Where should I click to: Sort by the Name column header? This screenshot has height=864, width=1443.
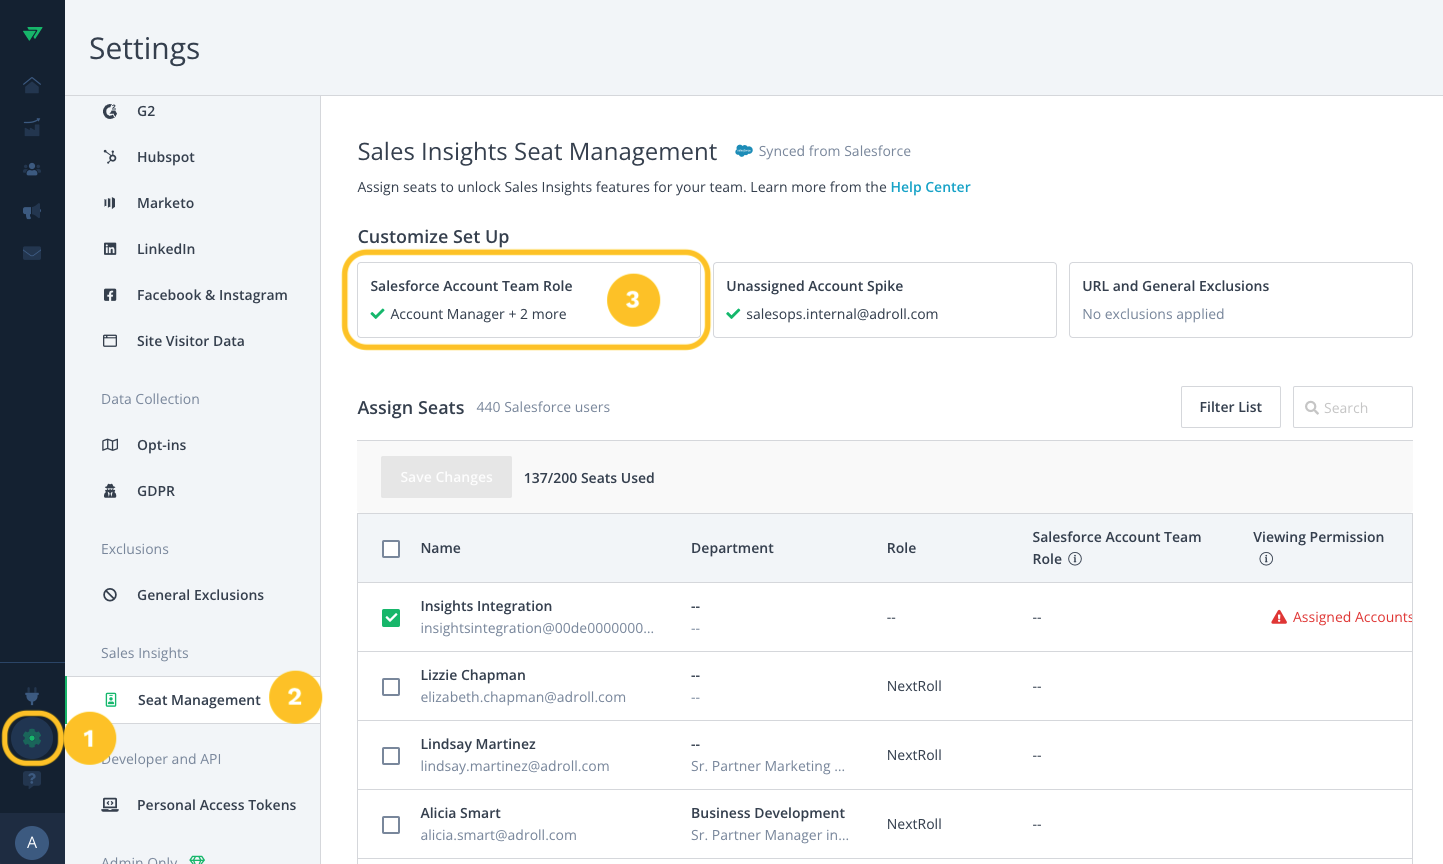pos(440,548)
